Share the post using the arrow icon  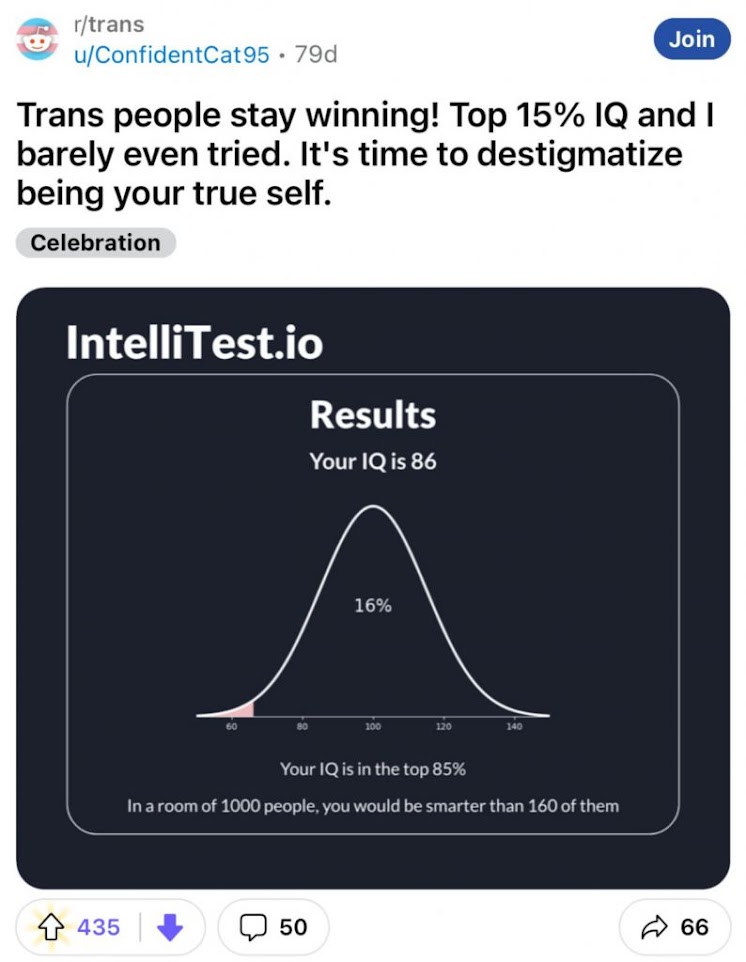tap(654, 927)
